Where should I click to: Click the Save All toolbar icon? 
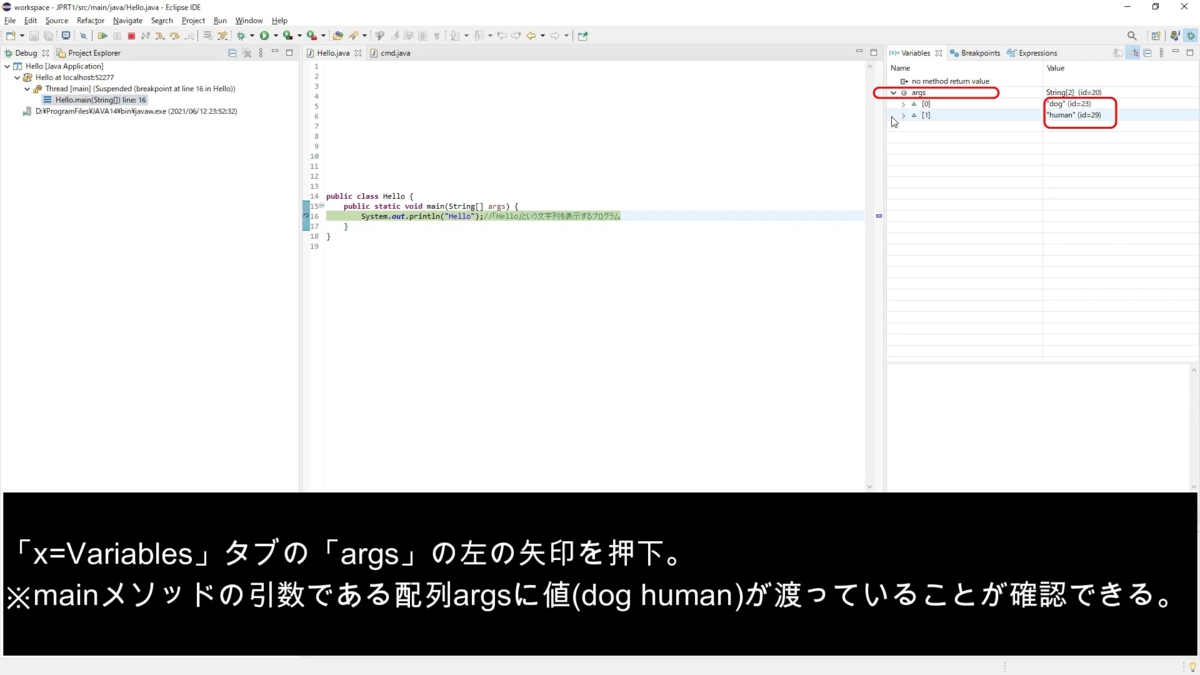(x=47, y=36)
